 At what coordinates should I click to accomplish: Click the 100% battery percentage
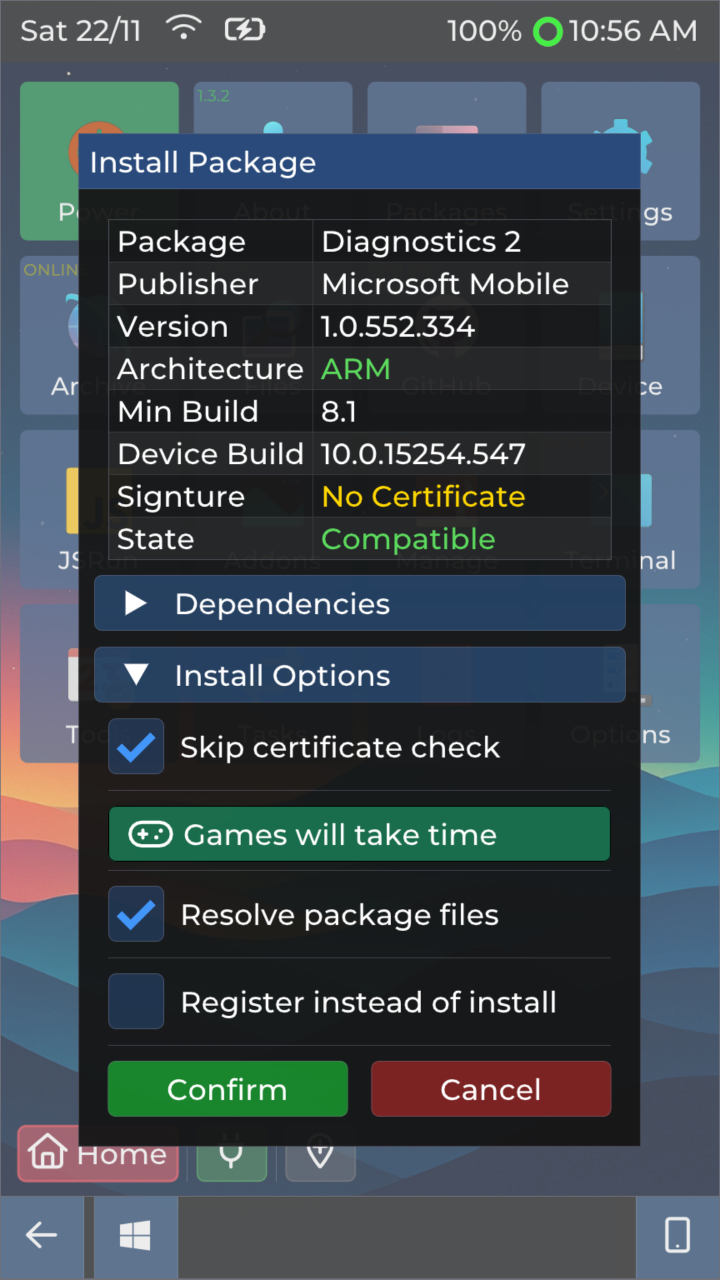click(x=484, y=31)
